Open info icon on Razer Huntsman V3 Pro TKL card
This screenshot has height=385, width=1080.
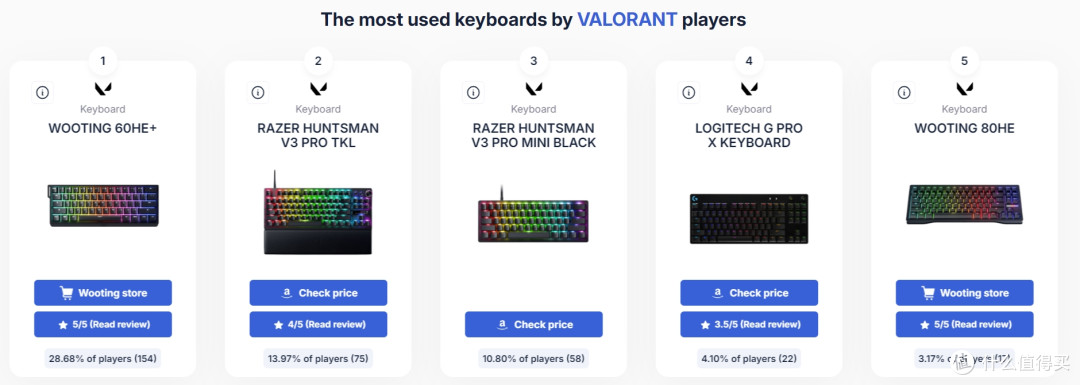(258, 92)
